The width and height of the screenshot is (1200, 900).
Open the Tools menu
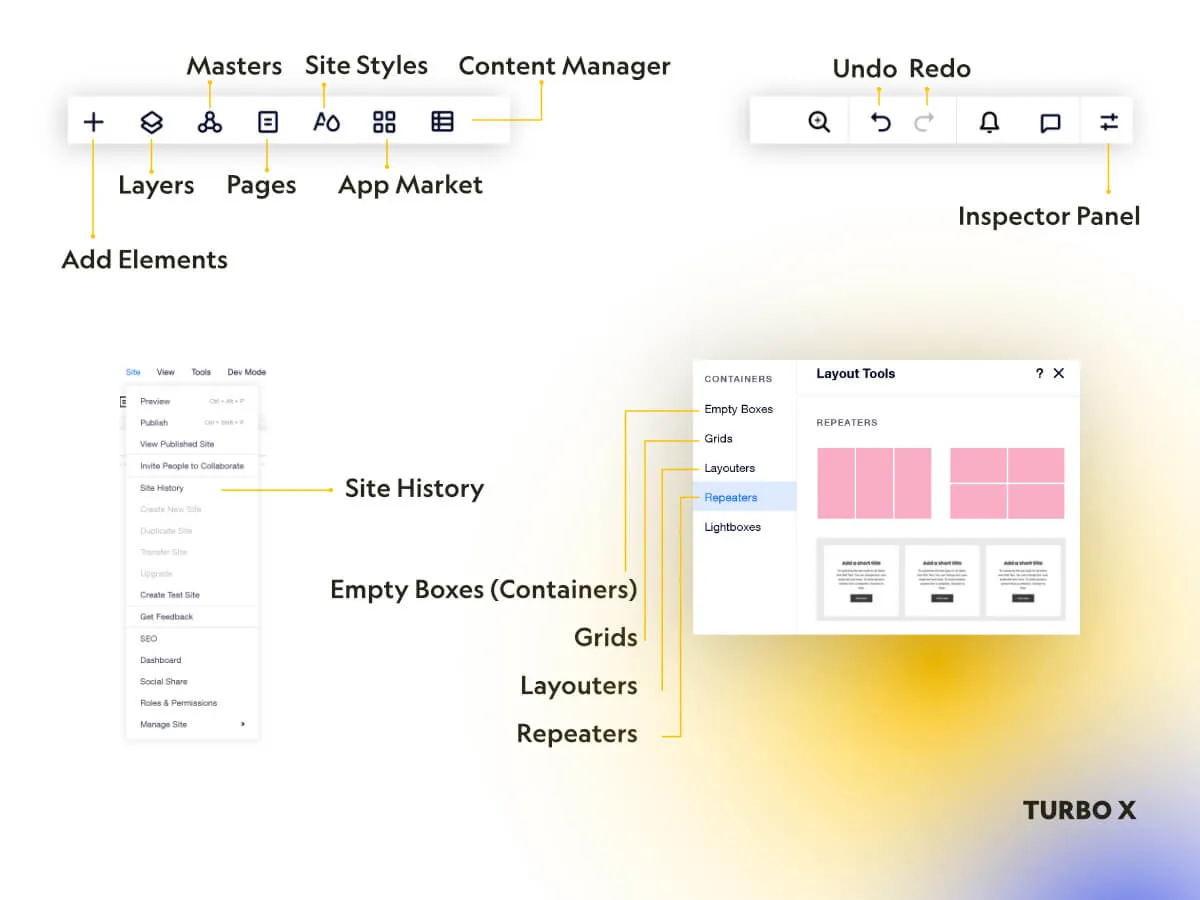point(201,372)
